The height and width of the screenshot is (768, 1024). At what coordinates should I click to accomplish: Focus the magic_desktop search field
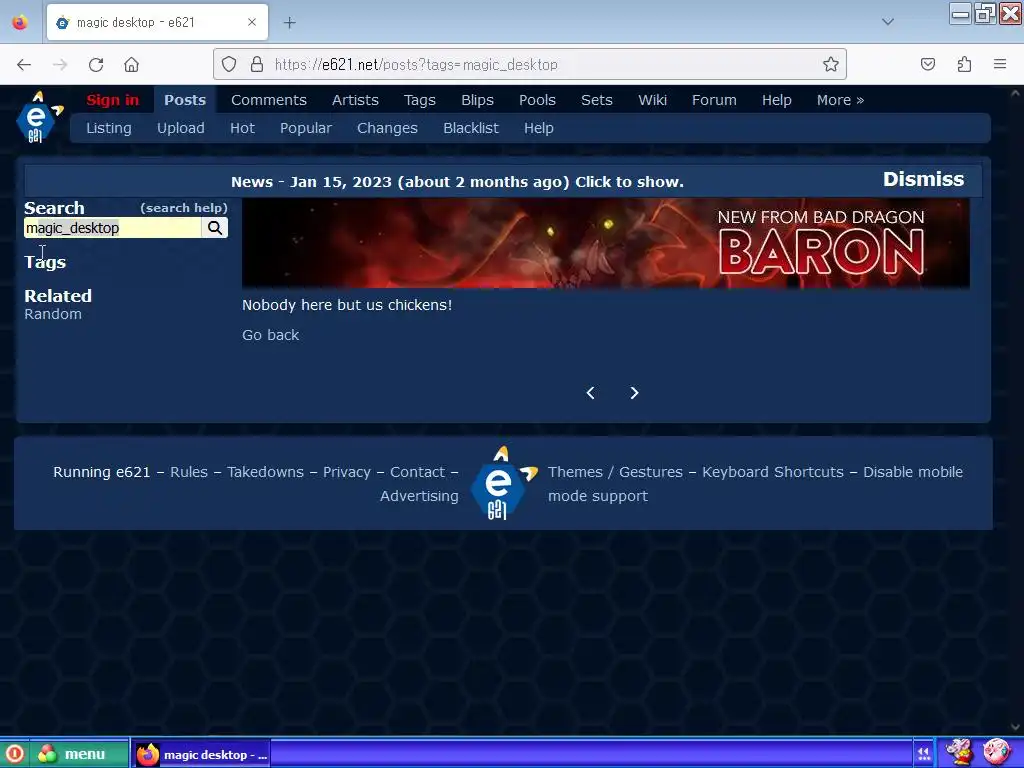tap(113, 228)
